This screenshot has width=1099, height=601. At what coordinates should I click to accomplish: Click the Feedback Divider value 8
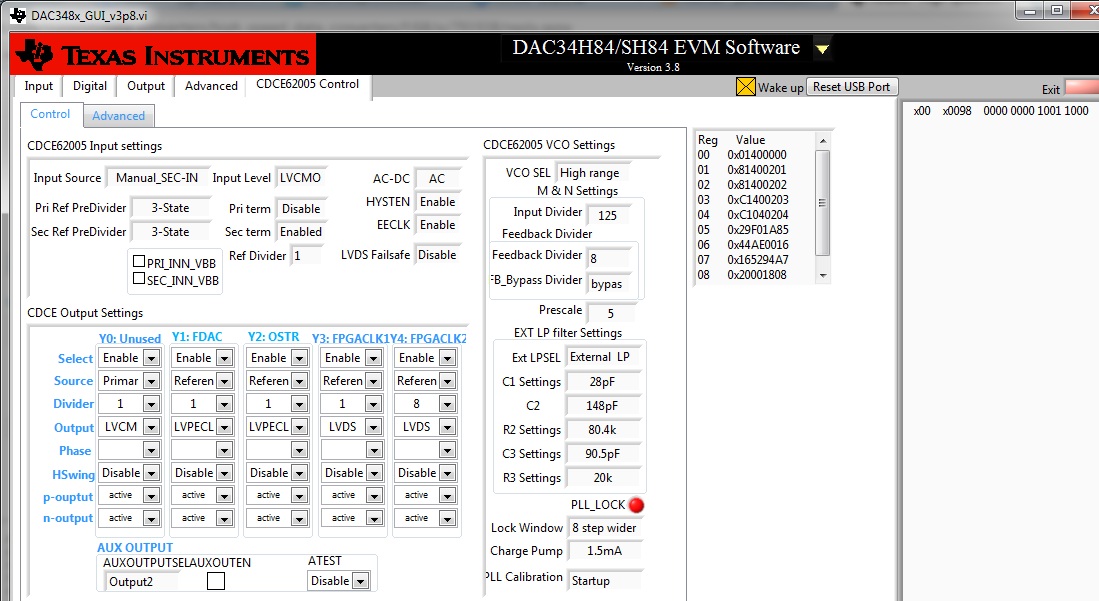click(x=608, y=259)
